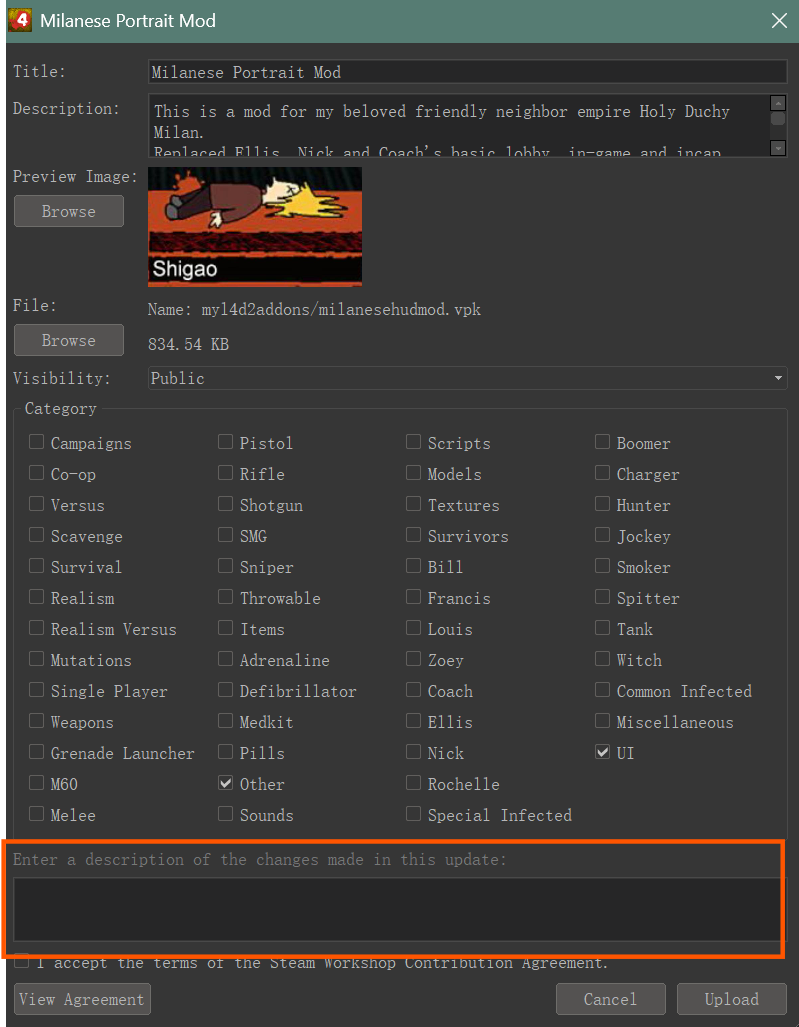Browse for a different VPK file
The height and width of the screenshot is (1027, 799).
pos(69,340)
